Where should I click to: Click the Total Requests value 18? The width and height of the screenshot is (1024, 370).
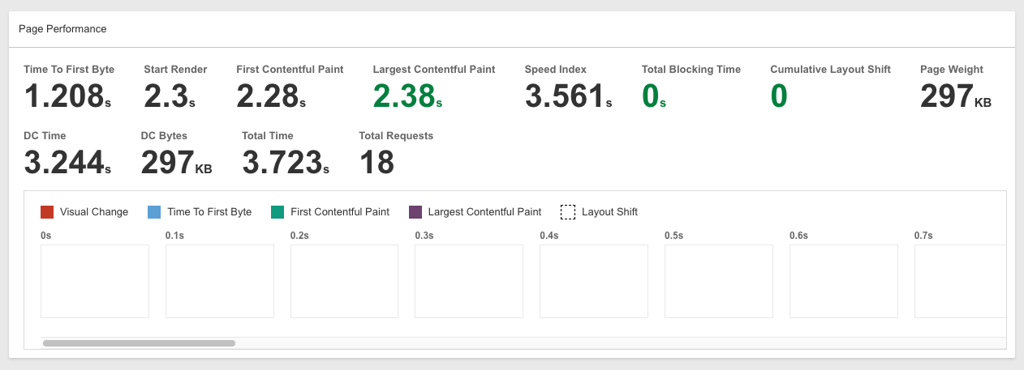pyautogui.click(x=377, y=162)
